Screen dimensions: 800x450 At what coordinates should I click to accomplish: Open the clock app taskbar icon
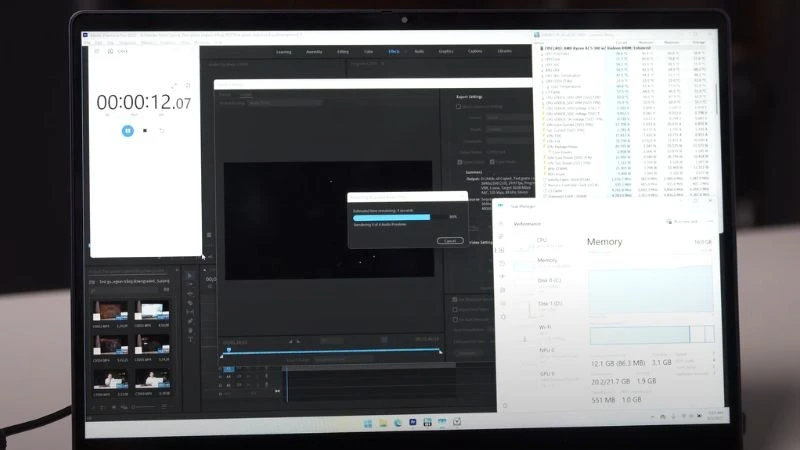457,421
